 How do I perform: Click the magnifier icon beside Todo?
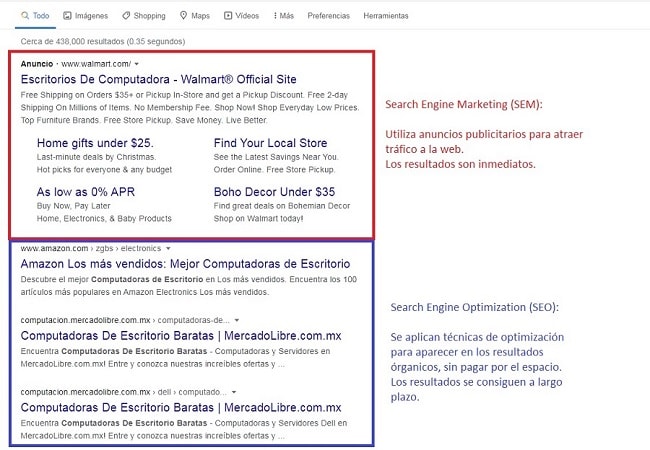[x=25, y=16]
